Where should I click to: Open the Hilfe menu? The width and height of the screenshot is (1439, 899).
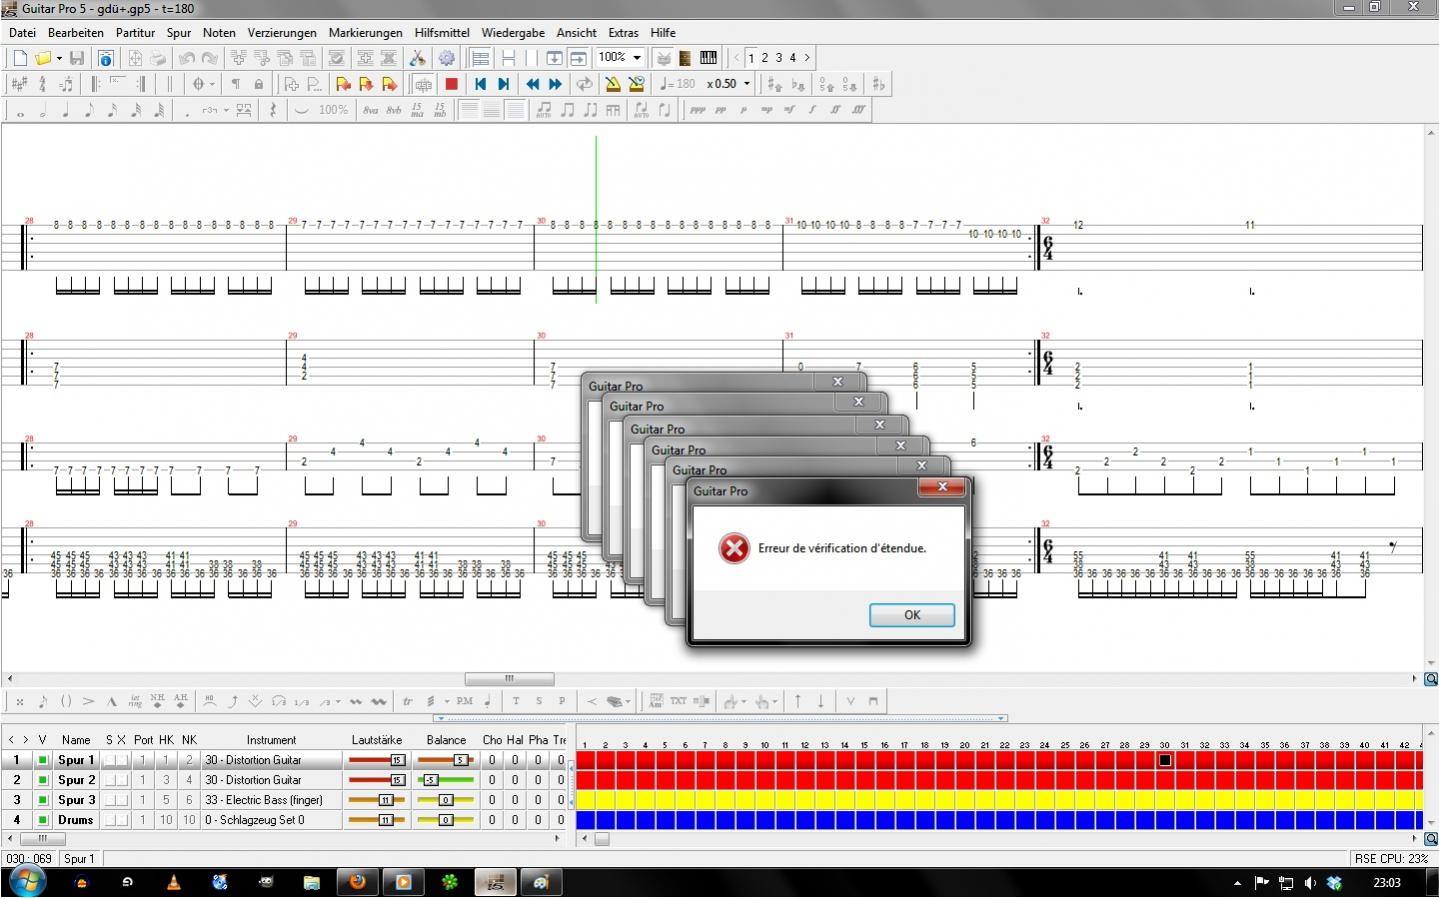(663, 32)
